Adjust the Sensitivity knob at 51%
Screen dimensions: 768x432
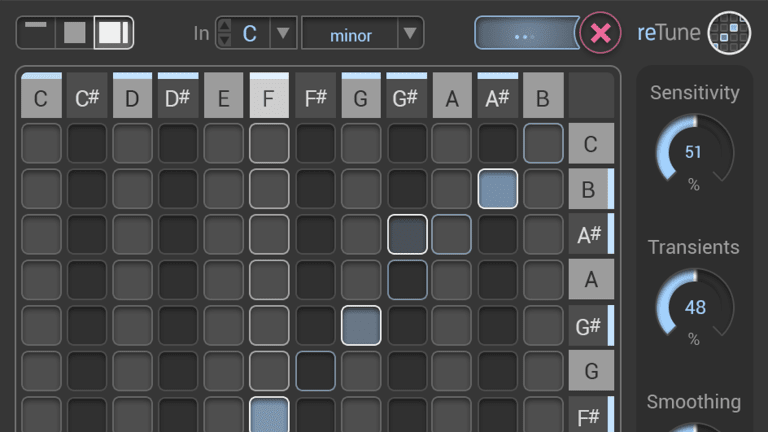point(694,153)
